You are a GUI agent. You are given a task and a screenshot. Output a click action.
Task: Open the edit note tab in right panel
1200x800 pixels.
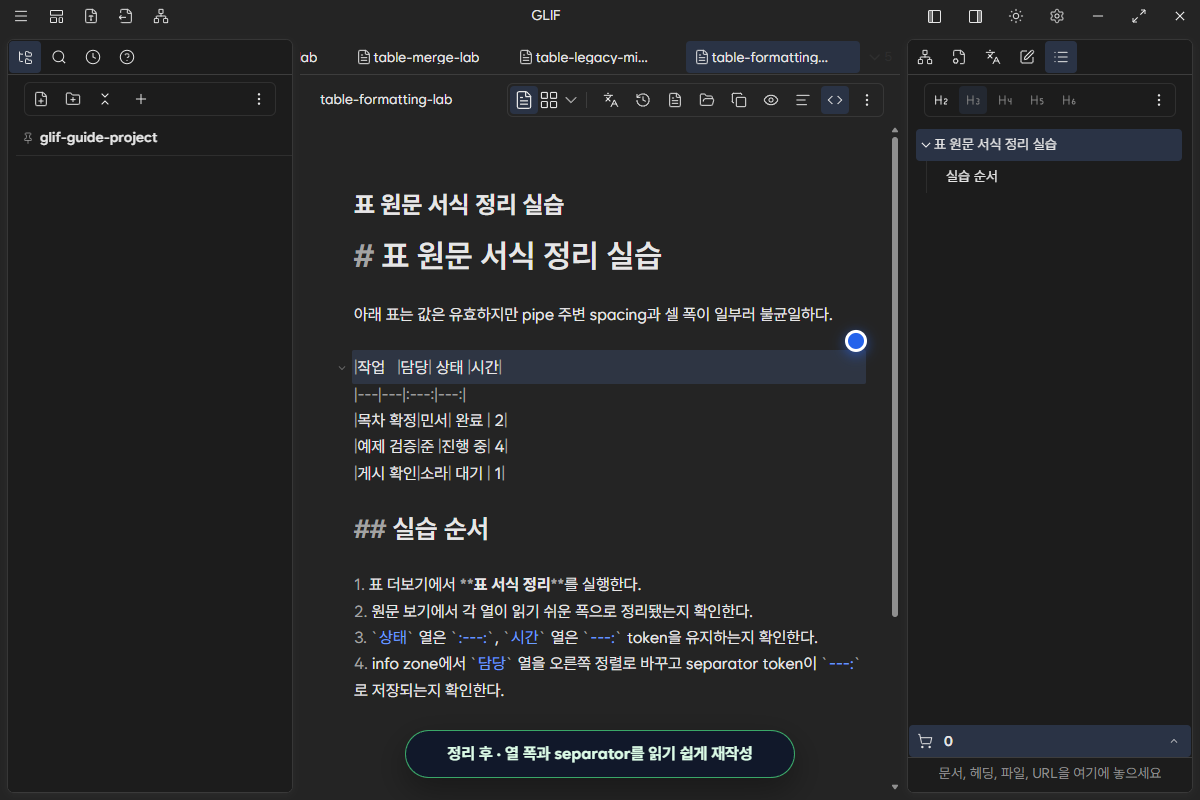[1027, 57]
